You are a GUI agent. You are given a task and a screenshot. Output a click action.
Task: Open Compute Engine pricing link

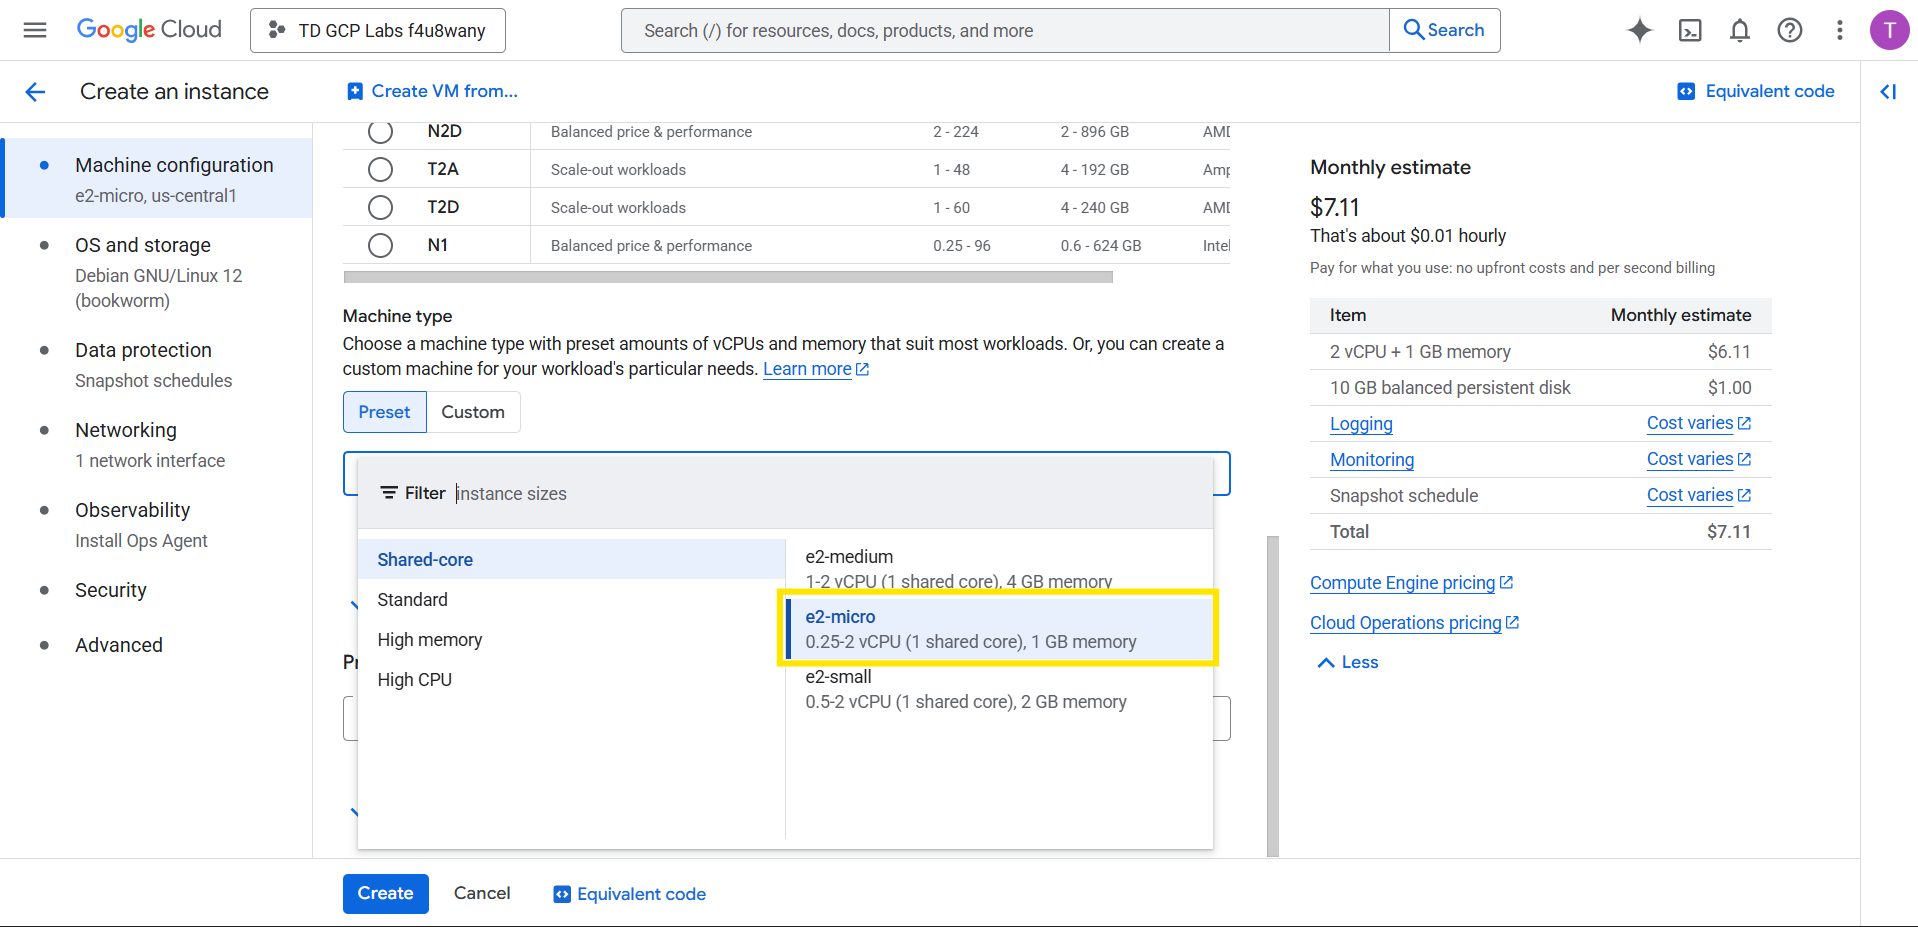[x=1404, y=582]
